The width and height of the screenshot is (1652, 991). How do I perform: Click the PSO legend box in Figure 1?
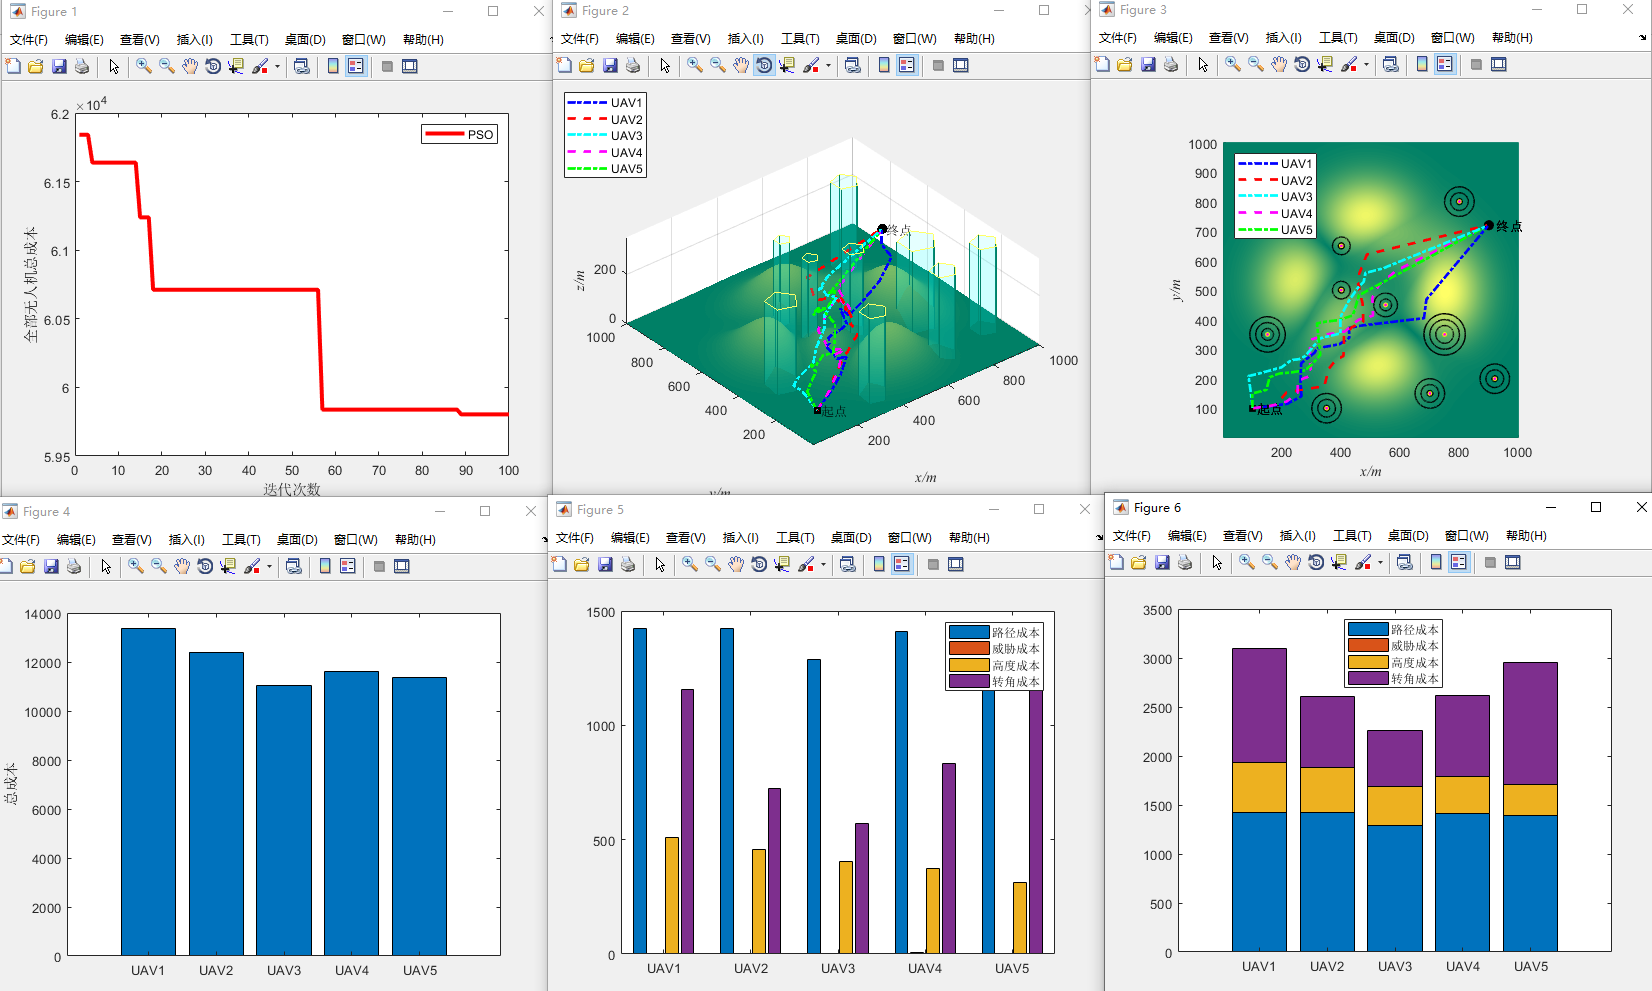pyautogui.click(x=459, y=134)
